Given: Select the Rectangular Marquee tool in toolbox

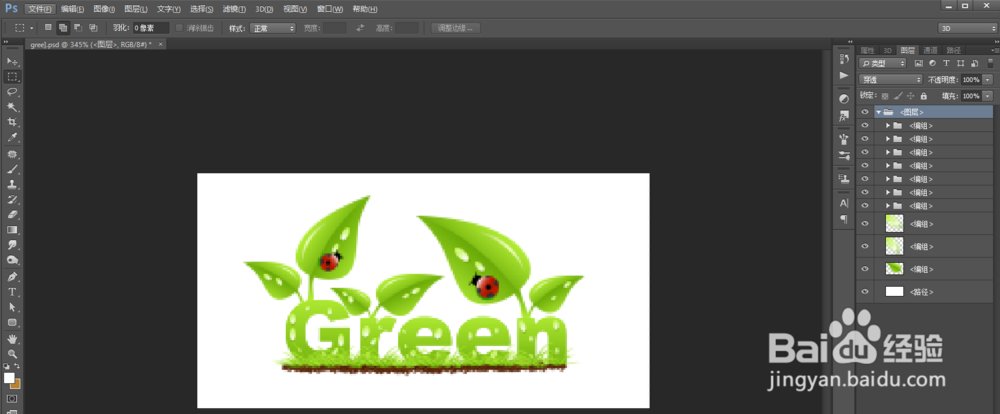Looking at the screenshot, I should pyautogui.click(x=12, y=77).
